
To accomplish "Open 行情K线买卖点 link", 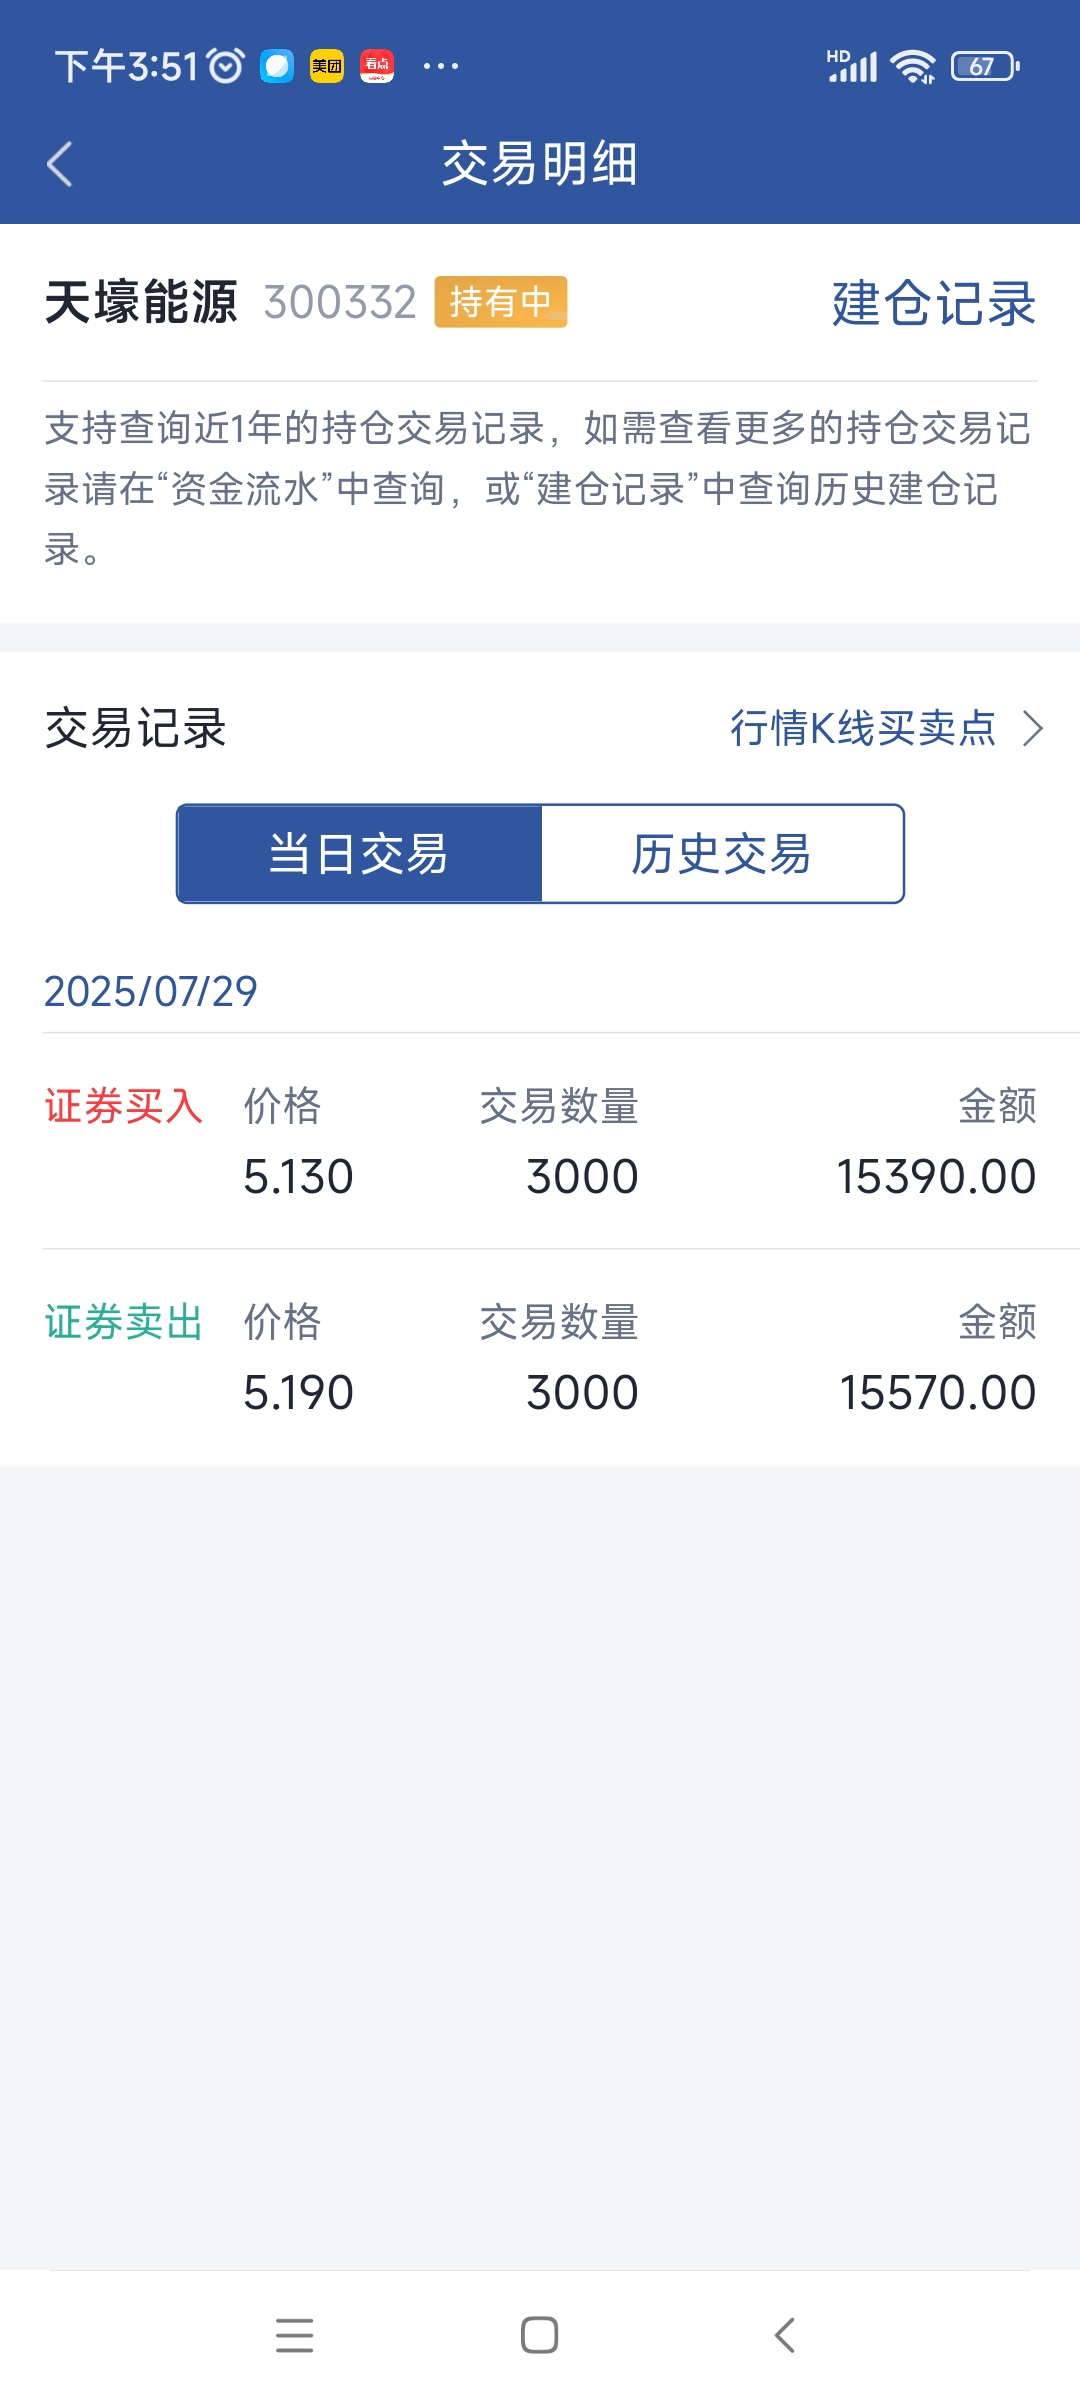I will tap(863, 728).
